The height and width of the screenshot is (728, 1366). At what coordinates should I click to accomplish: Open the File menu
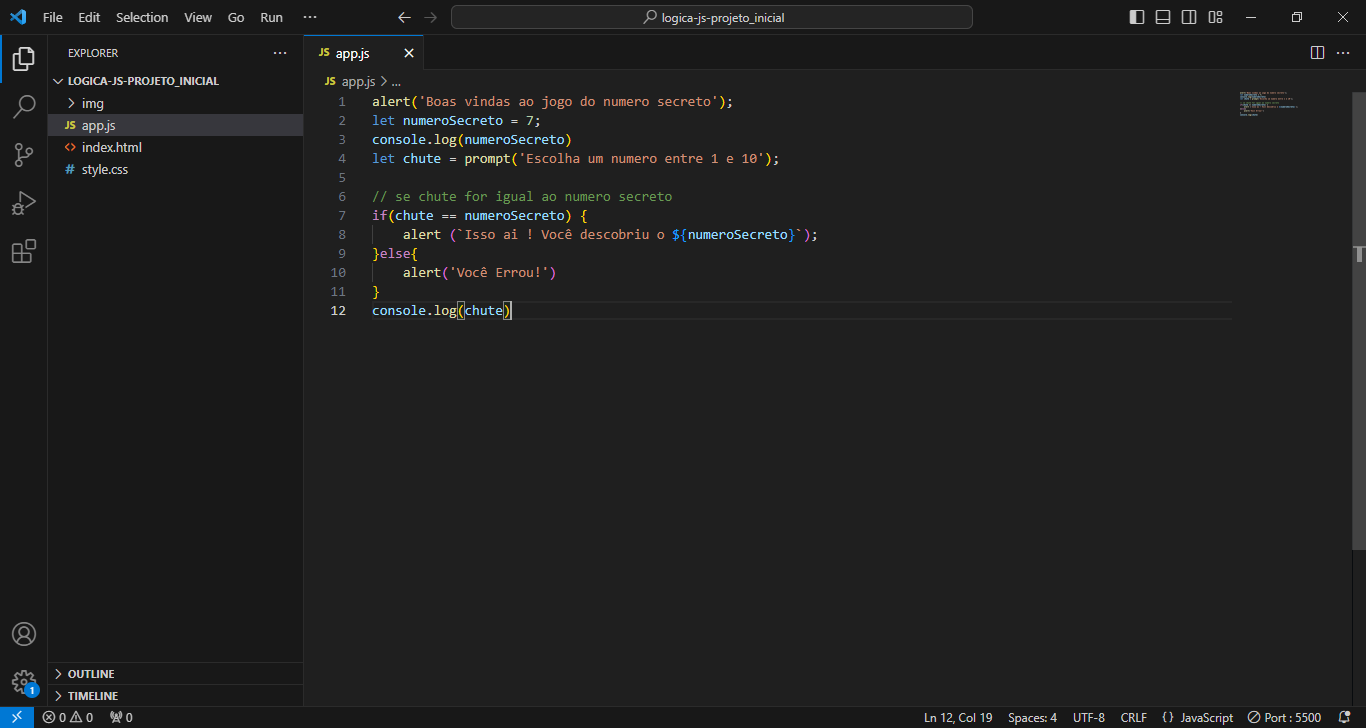pyautogui.click(x=53, y=17)
